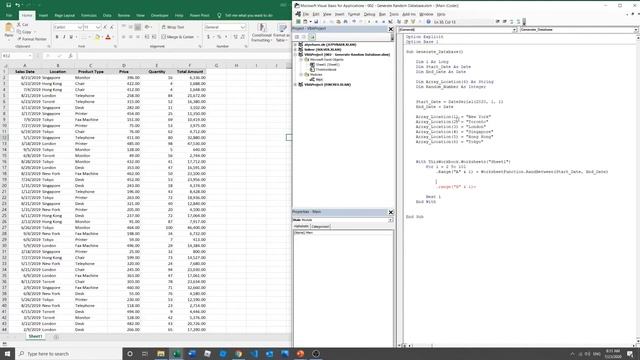
Task: Click the taskbar search box
Action: click(69, 353)
